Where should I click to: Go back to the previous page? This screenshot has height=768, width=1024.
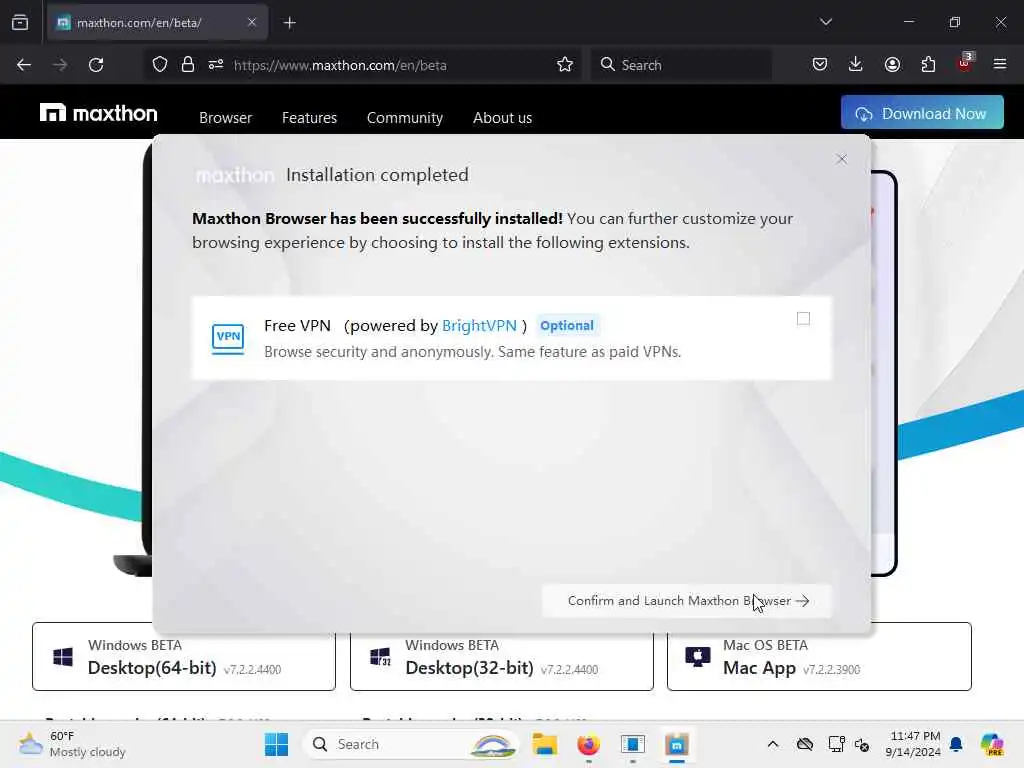pos(24,65)
